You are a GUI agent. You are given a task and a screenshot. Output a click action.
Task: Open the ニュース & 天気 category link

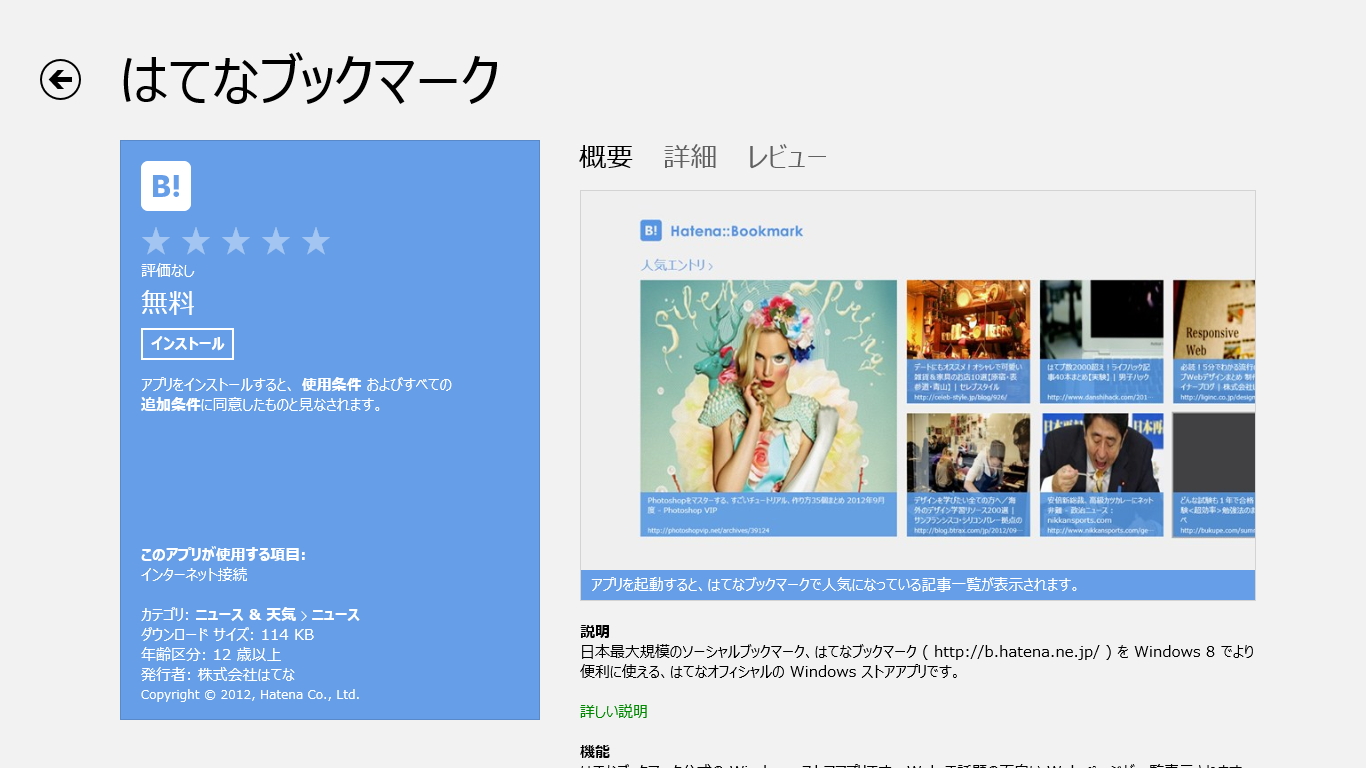tap(245, 615)
